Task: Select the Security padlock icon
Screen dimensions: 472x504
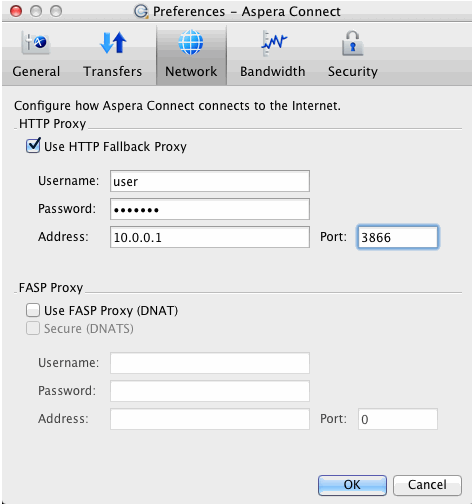Action: pyautogui.click(x=352, y=43)
